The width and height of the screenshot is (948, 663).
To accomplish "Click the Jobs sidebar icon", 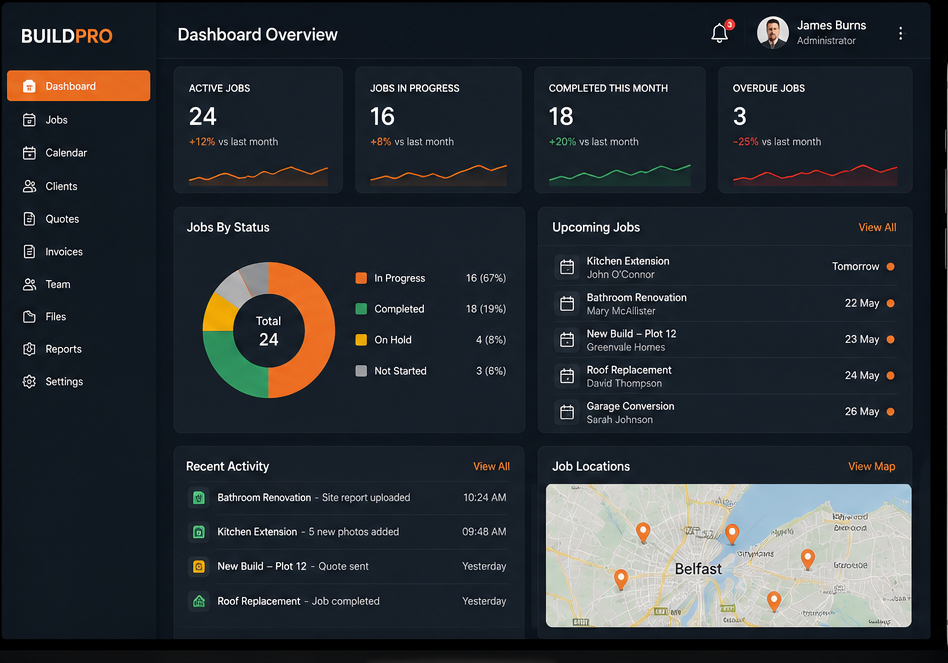I will coord(29,120).
